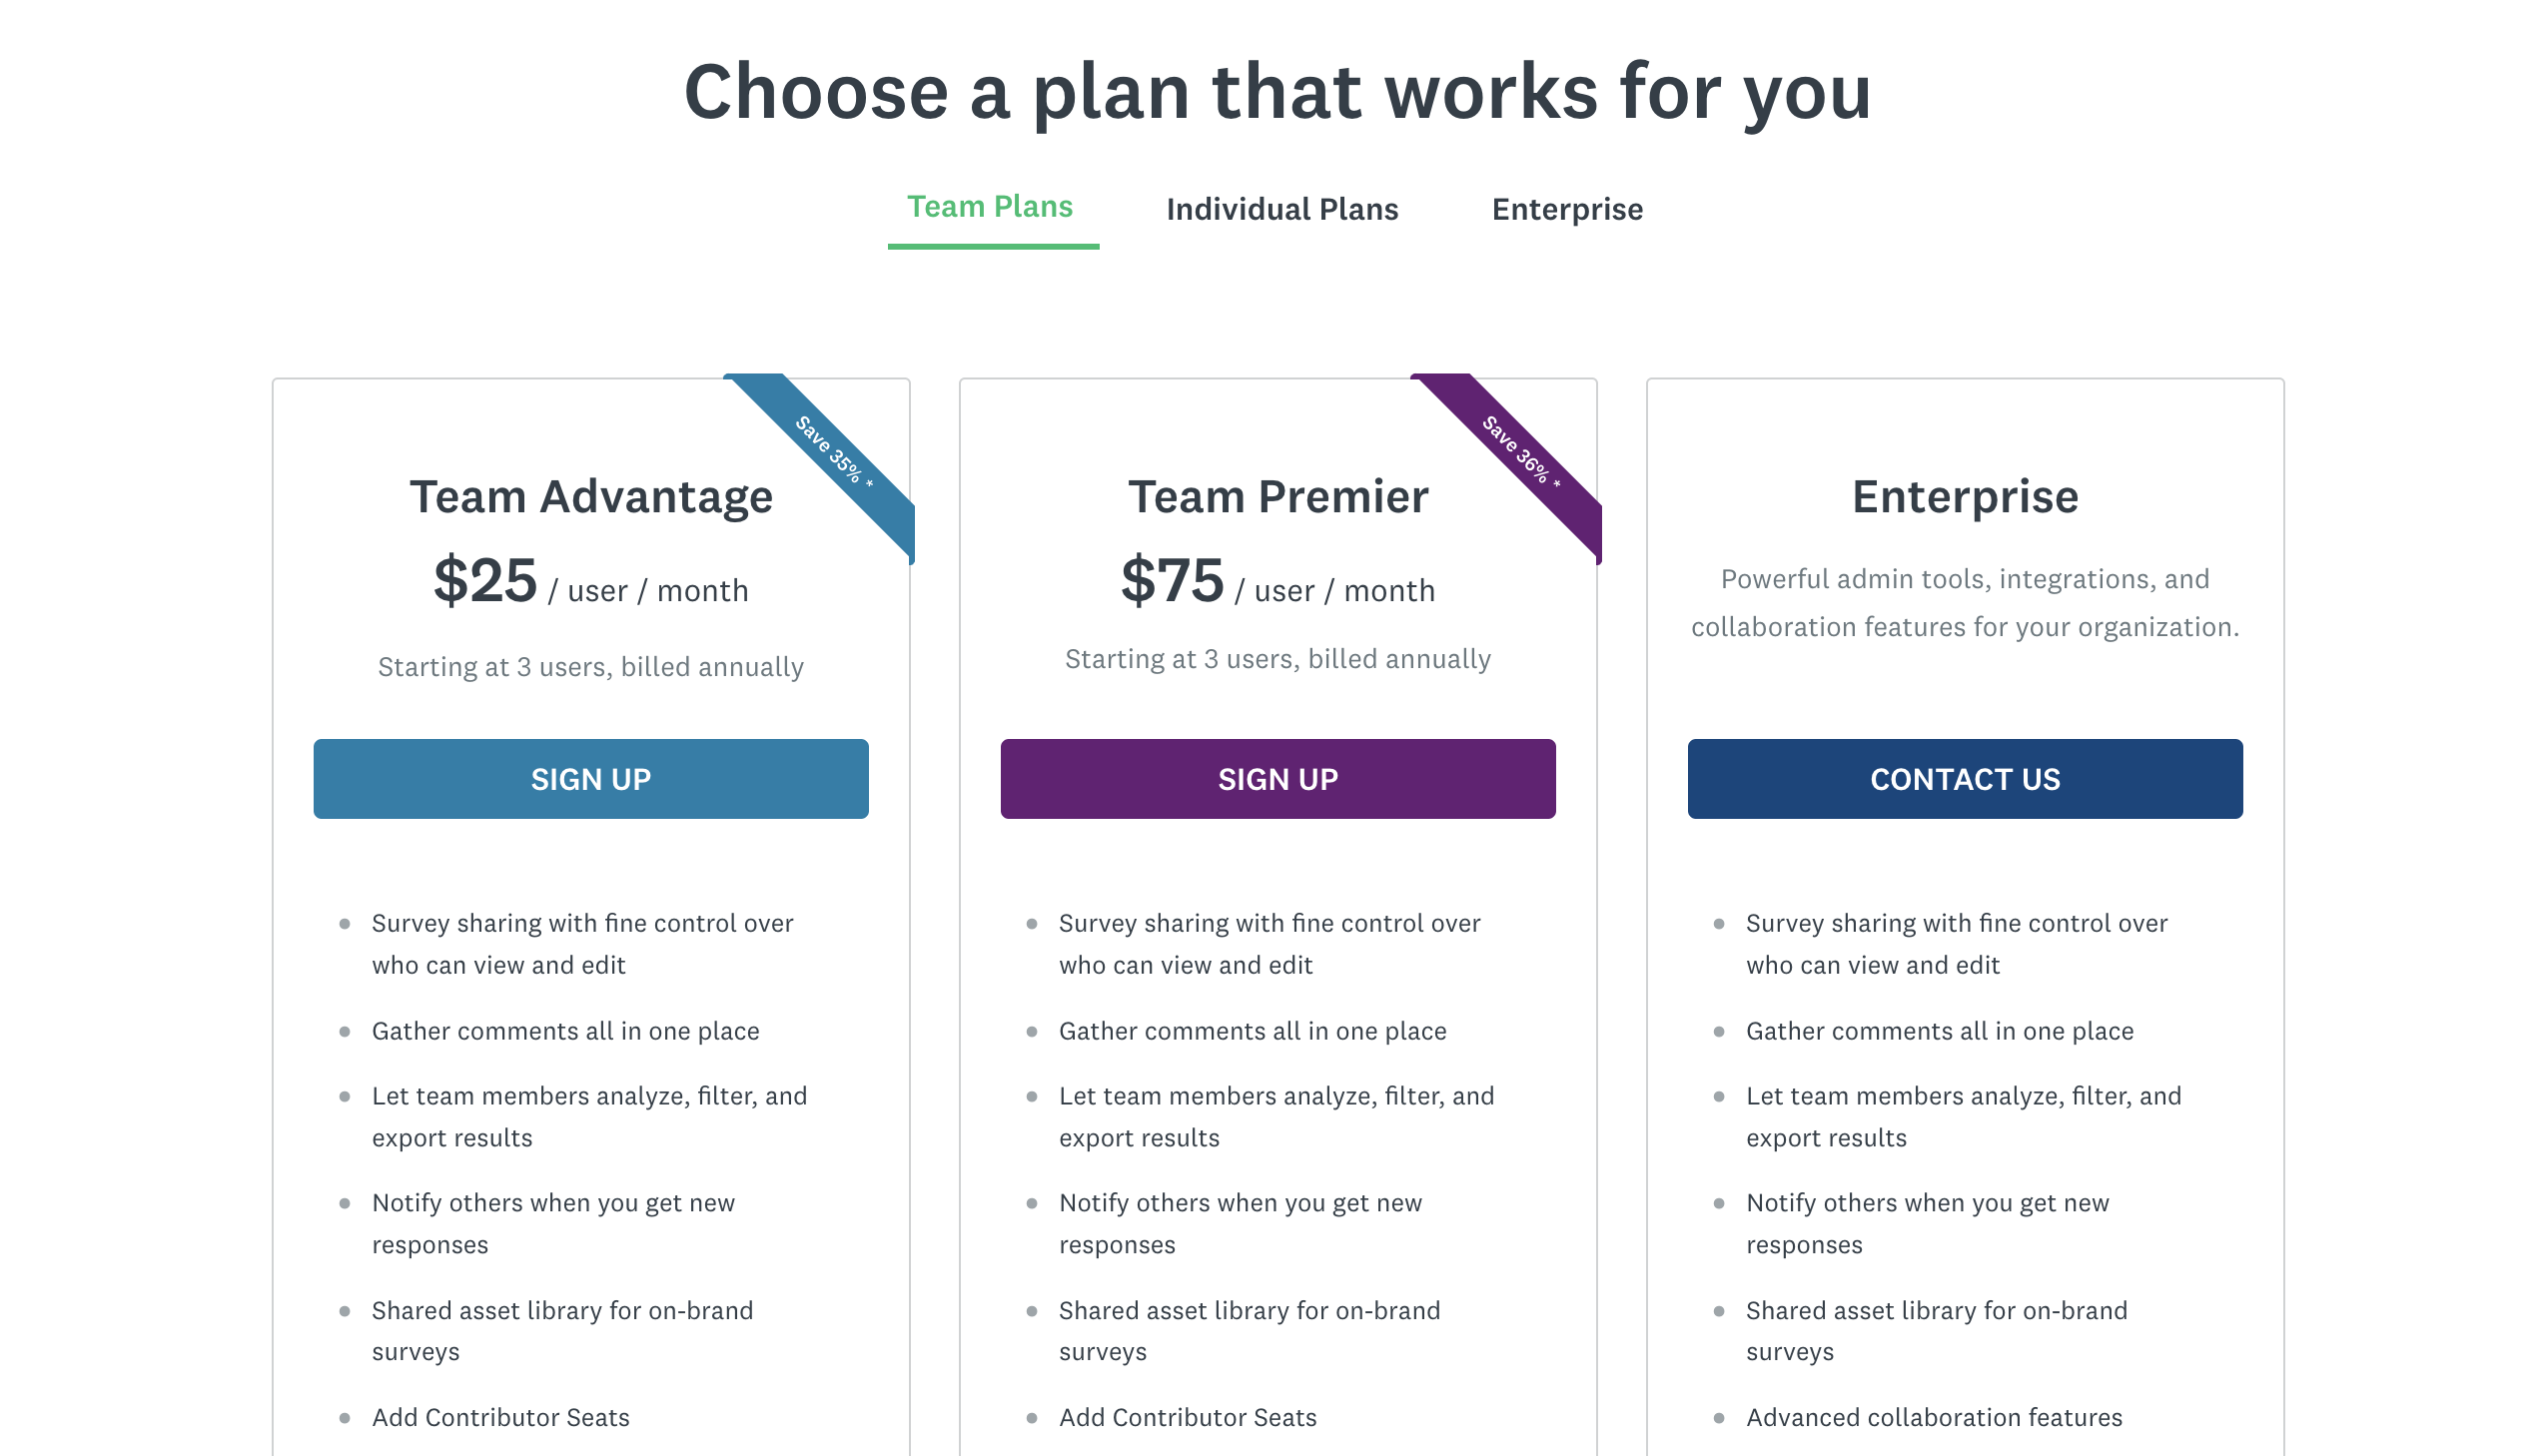Screen dimensions: 2543x1456
Task: Select the Team Plans tab
Action: pyautogui.click(x=990, y=206)
